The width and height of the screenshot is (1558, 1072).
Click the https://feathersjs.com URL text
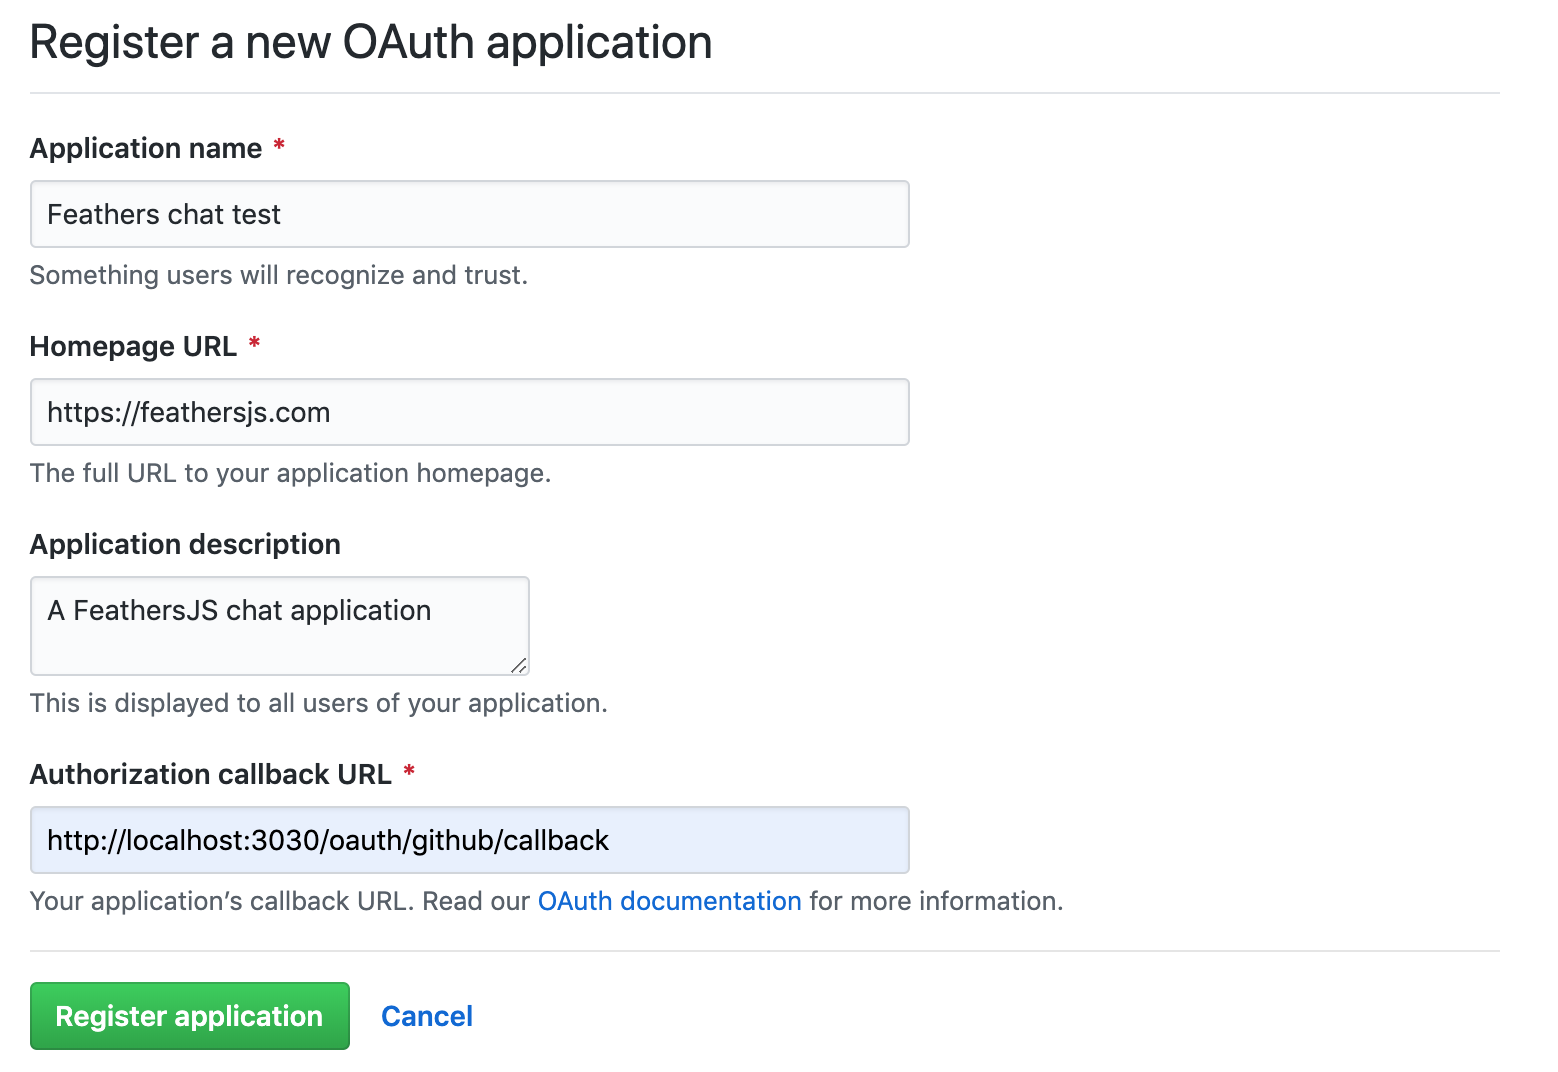click(187, 411)
